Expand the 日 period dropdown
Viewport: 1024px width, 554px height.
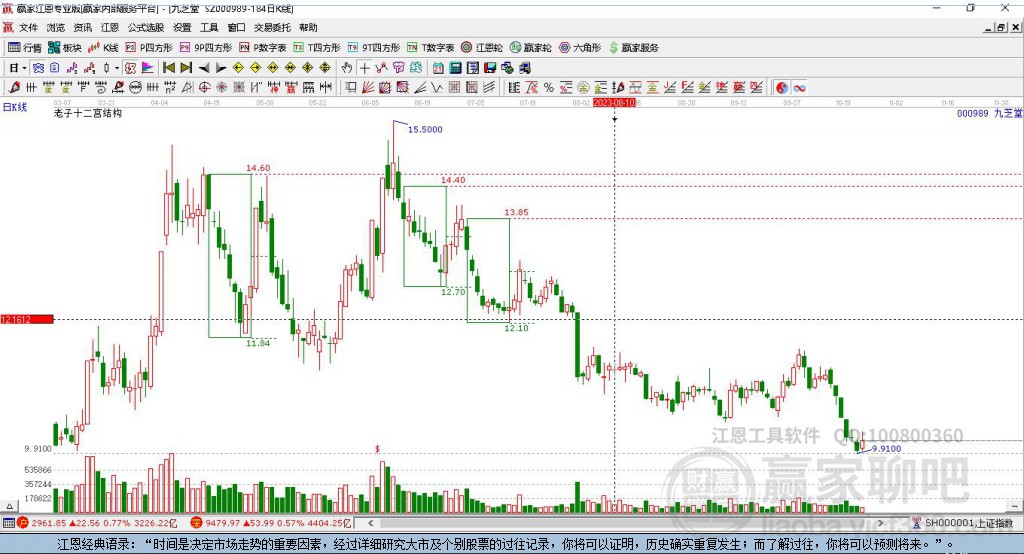(24, 68)
